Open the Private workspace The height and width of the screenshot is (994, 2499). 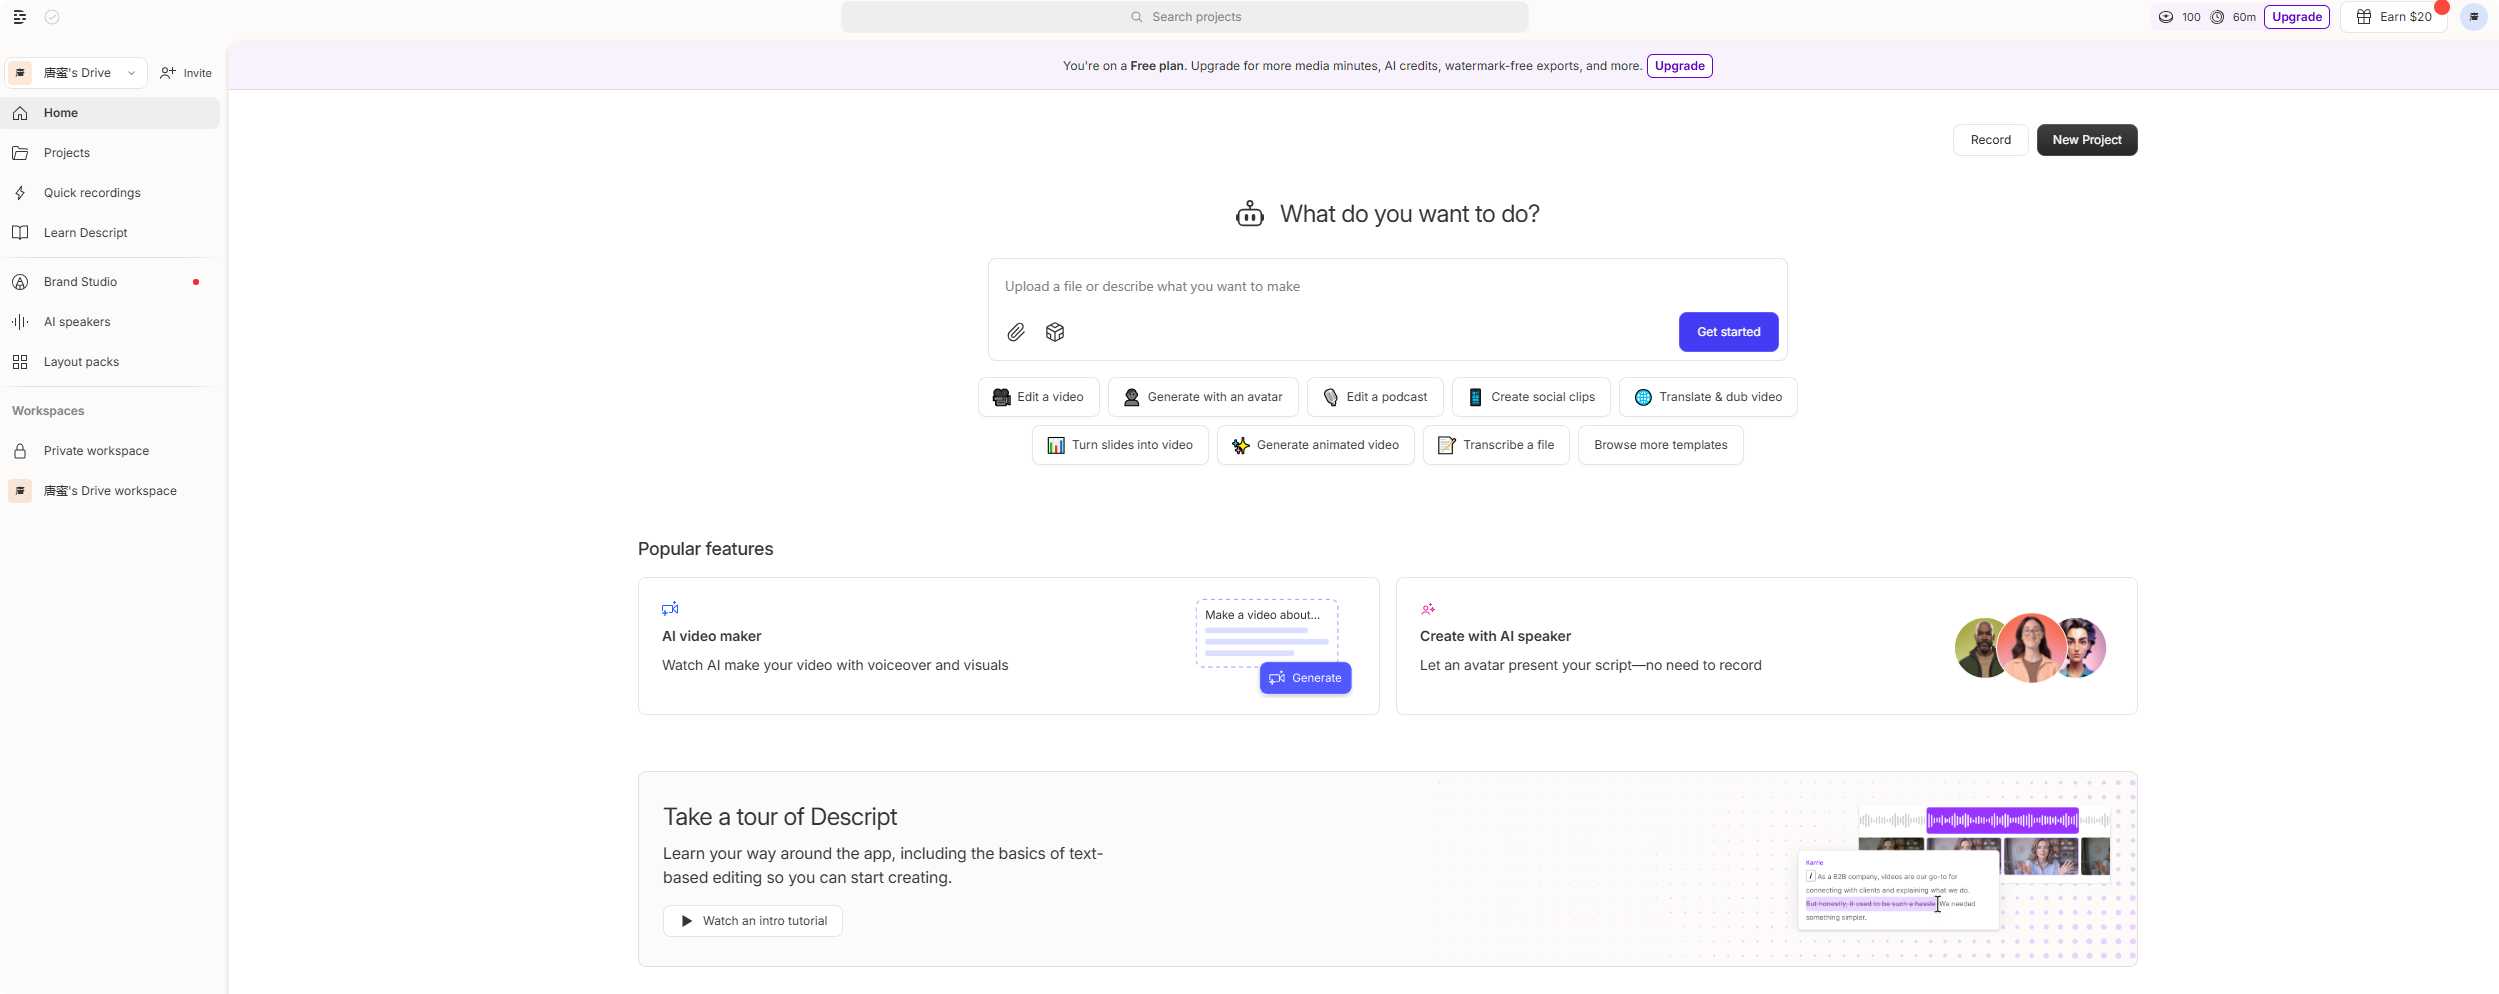(x=96, y=451)
